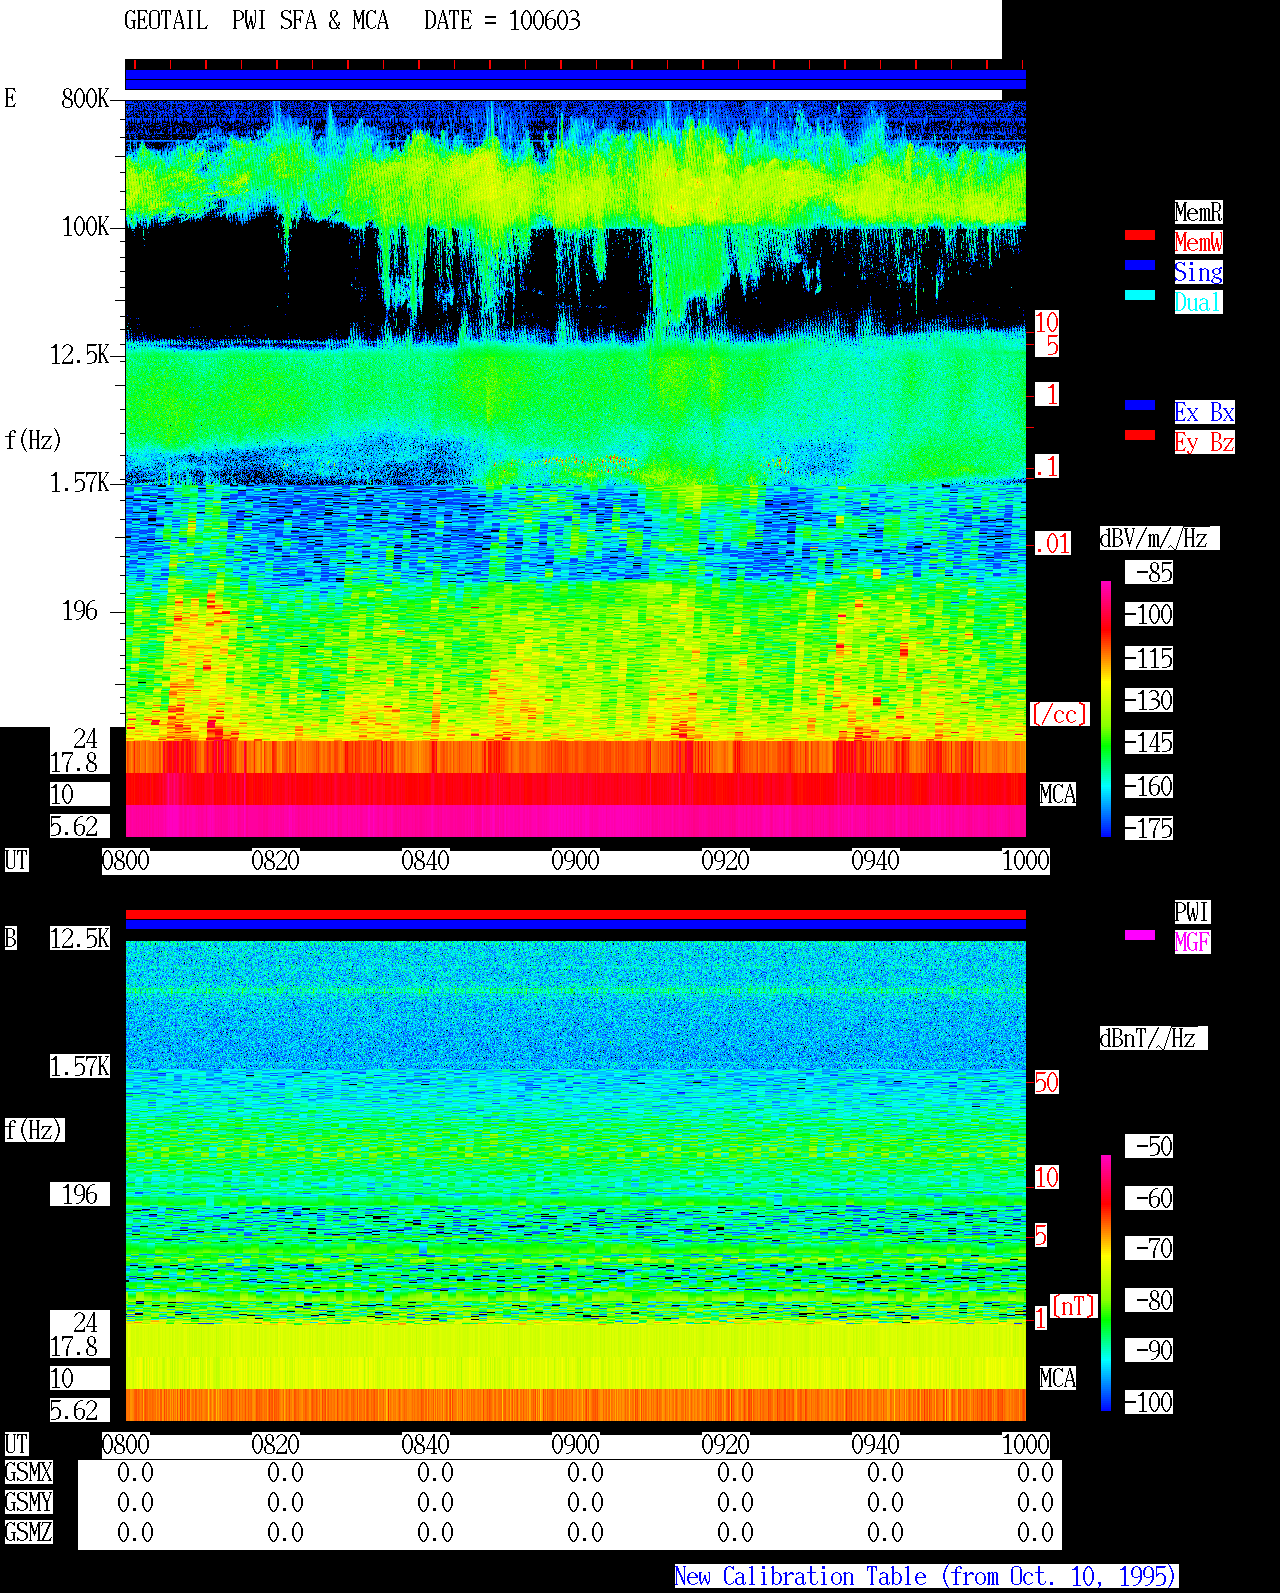Click the -85 color scale value
Image resolution: width=1280 pixels, height=1593 pixels.
[1150, 572]
